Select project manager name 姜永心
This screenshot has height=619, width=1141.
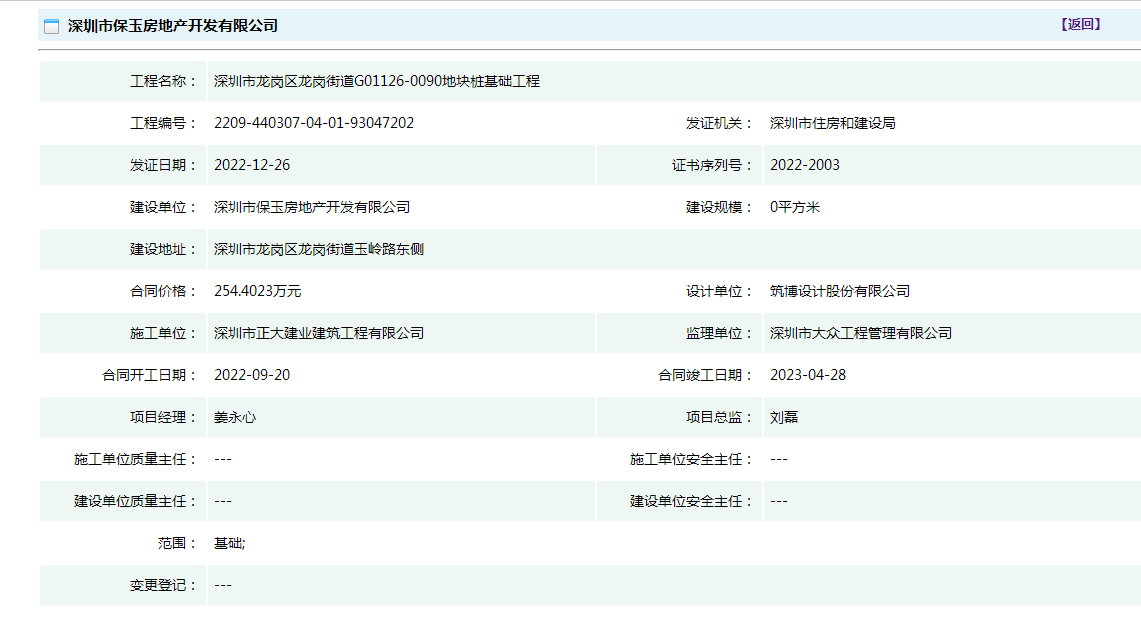click(235, 418)
